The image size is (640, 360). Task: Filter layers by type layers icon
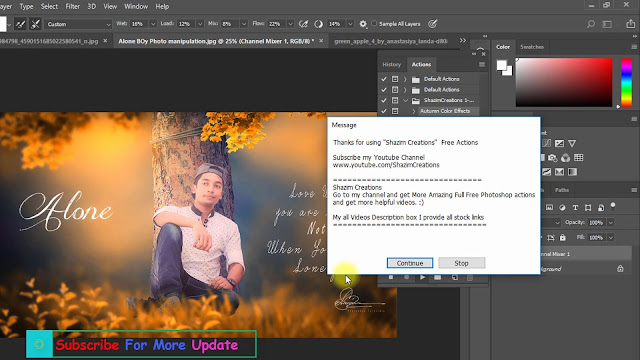[575, 208]
